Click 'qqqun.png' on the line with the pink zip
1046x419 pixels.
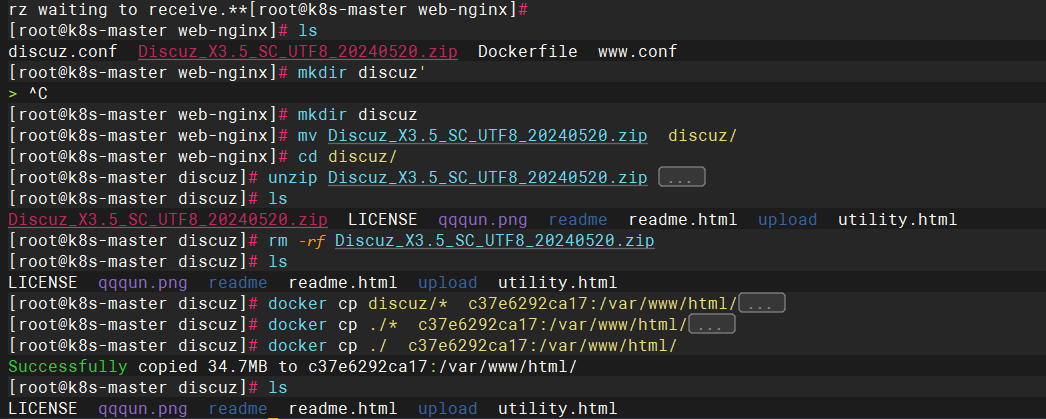[x=482, y=220]
